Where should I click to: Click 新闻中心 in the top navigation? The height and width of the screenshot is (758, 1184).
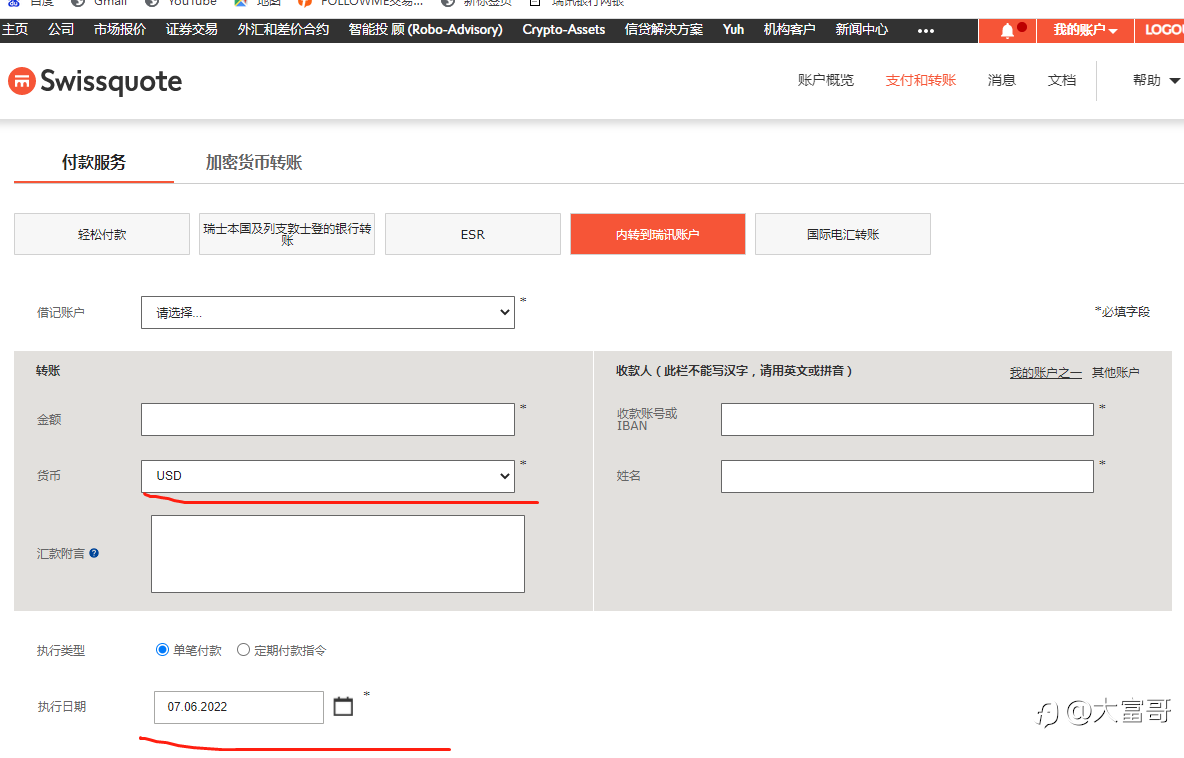click(862, 29)
